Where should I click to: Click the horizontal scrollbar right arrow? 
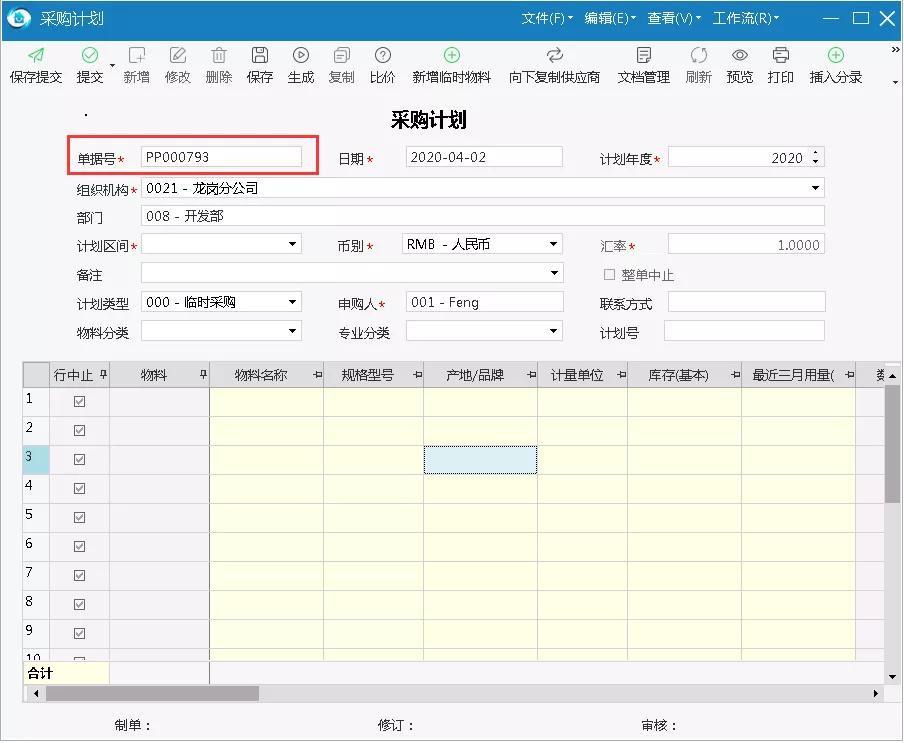[875, 693]
